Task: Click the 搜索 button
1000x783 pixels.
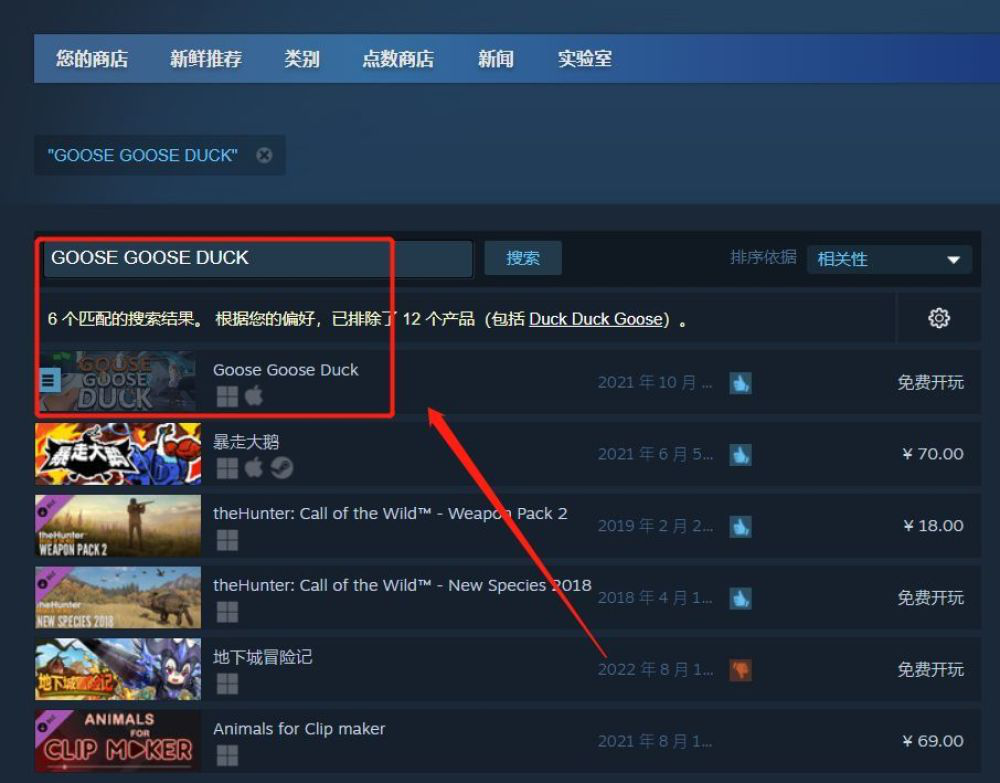Action: pyautogui.click(x=523, y=258)
